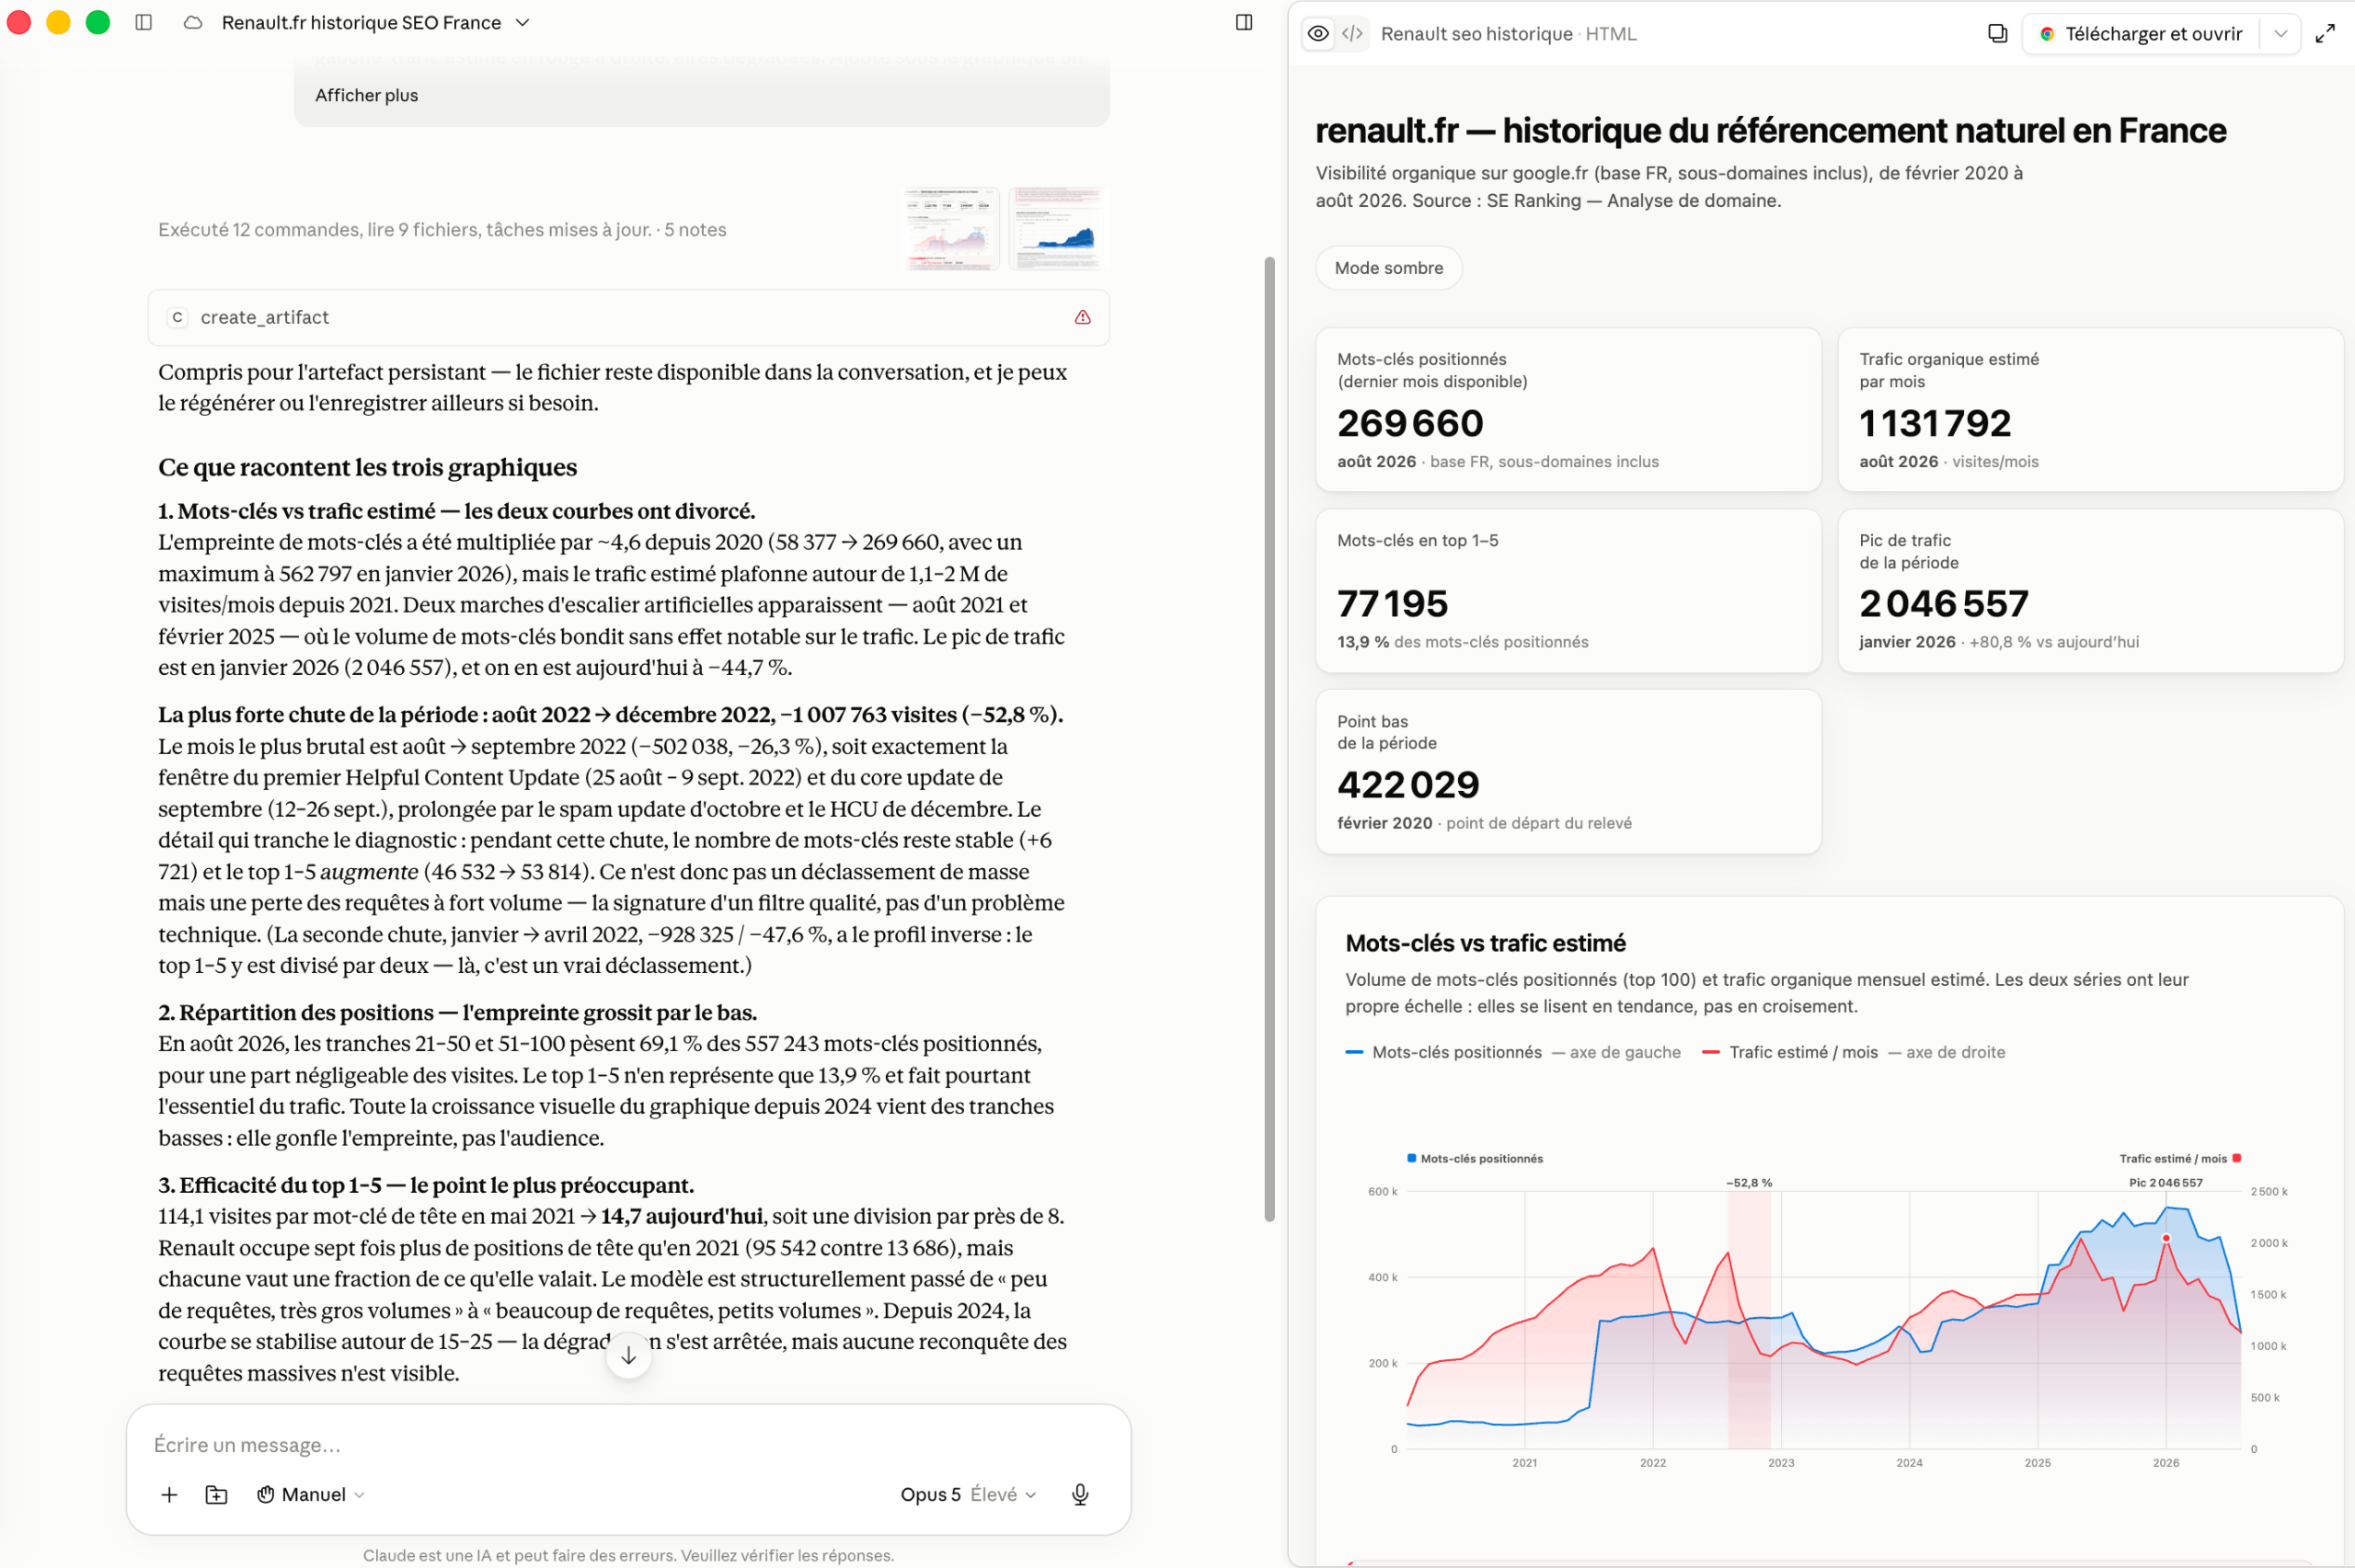The height and width of the screenshot is (1568, 2355).
Task: Click the Renault seo historique HTML title
Action: click(x=1508, y=34)
